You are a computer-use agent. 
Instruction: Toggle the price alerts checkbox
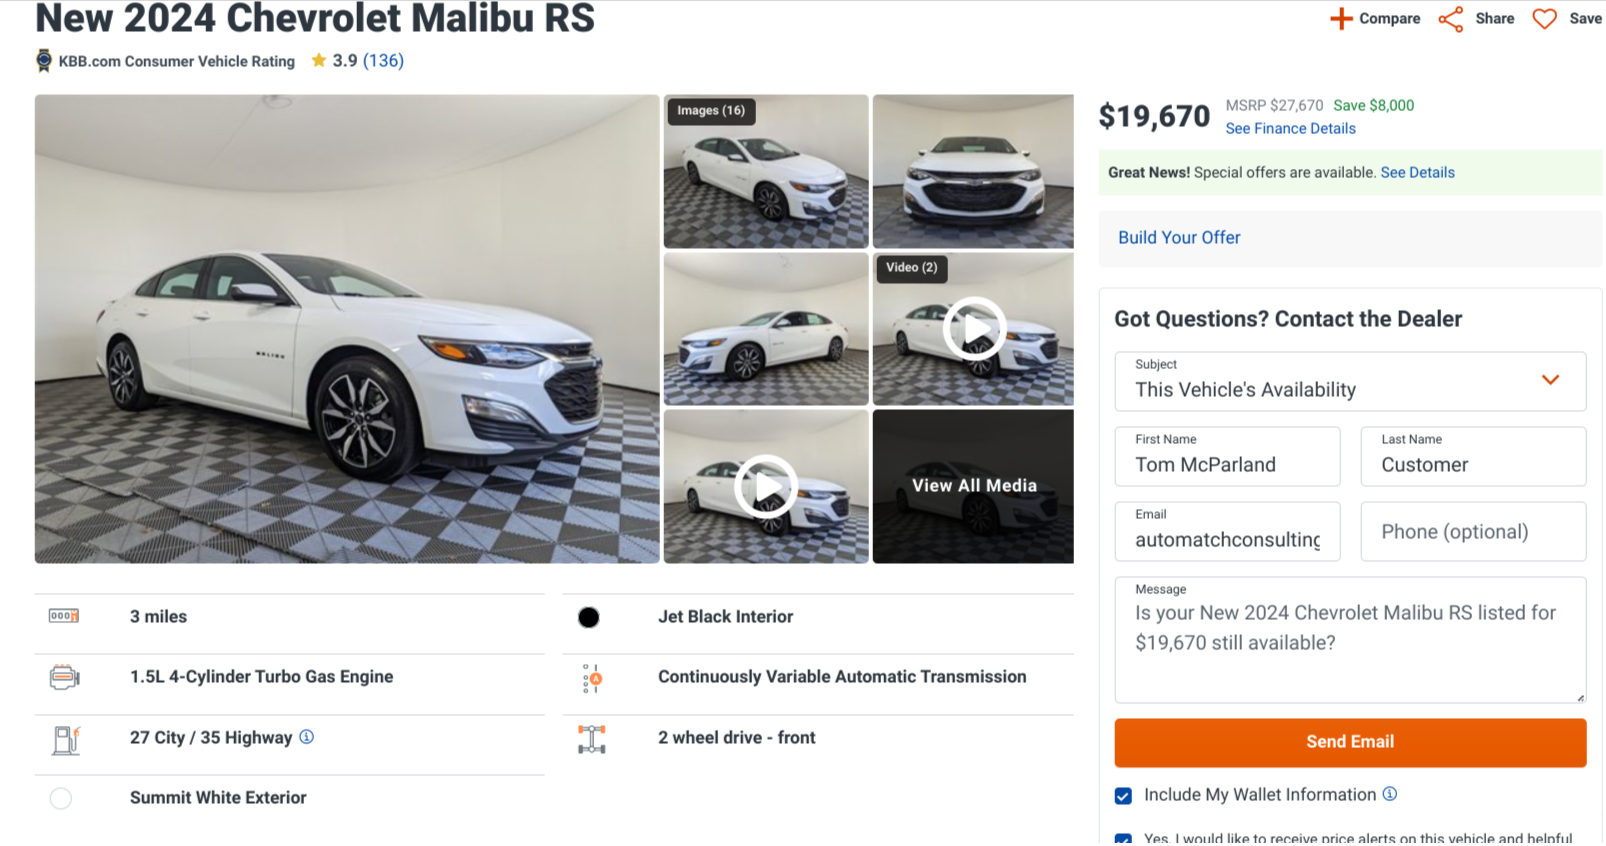[1123, 839]
